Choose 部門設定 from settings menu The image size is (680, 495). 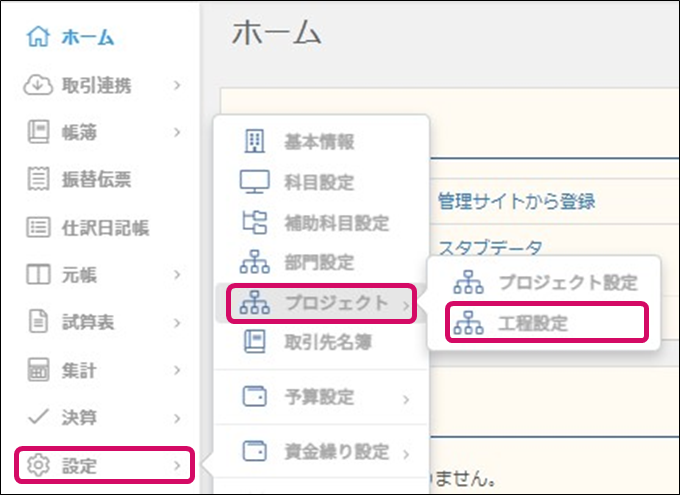click(319, 263)
